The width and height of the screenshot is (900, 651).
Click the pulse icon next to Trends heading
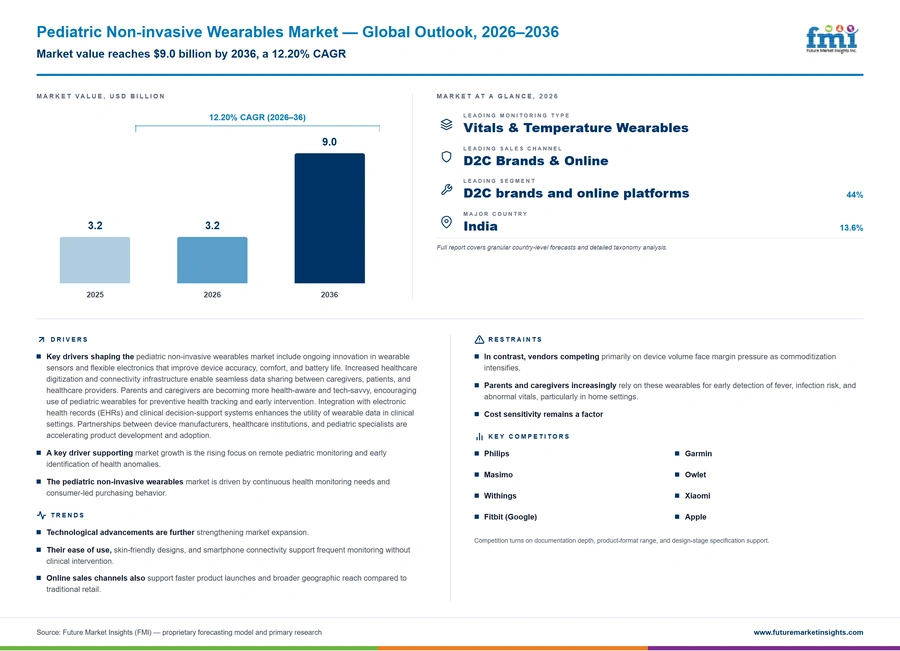41,516
